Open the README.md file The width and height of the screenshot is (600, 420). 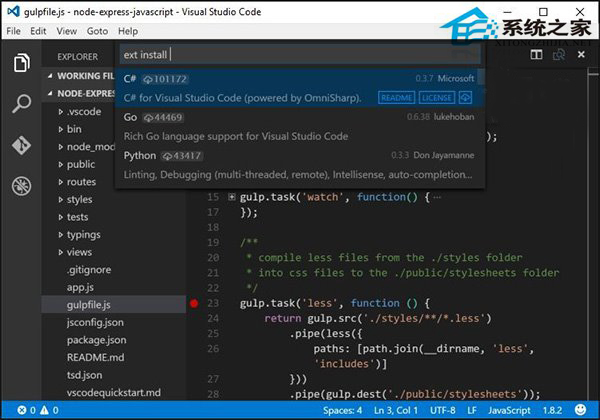tap(95, 358)
